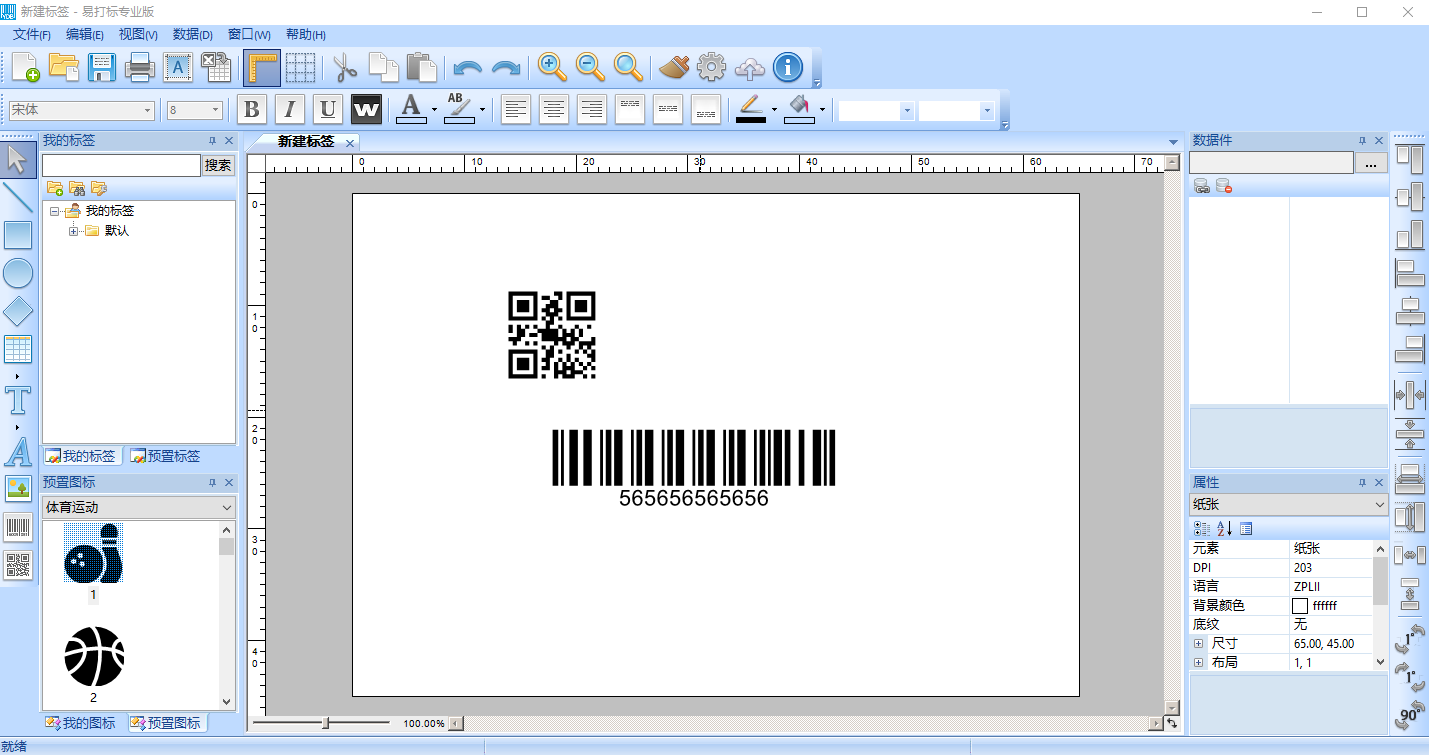Toggle italic text formatting
Viewport: 1429px width, 755px height.
pos(290,109)
